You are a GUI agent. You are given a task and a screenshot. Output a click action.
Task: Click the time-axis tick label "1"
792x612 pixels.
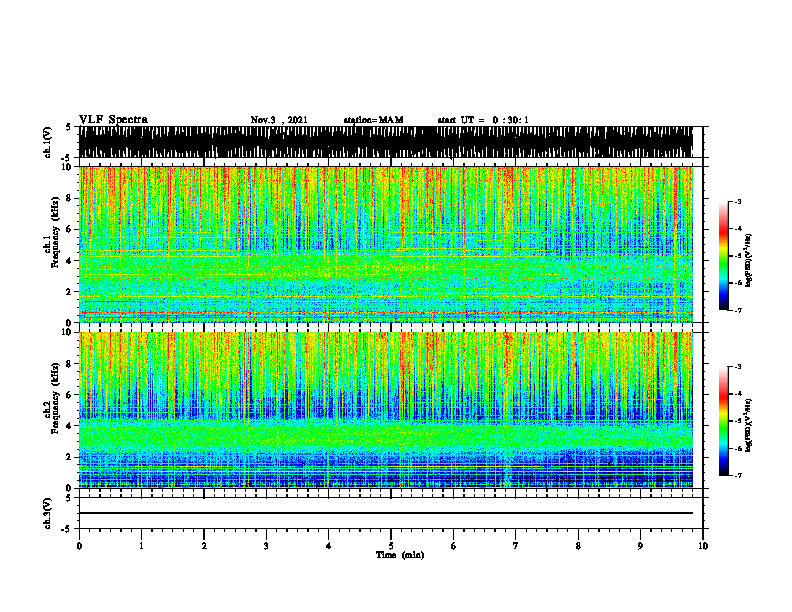(x=141, y=546)
